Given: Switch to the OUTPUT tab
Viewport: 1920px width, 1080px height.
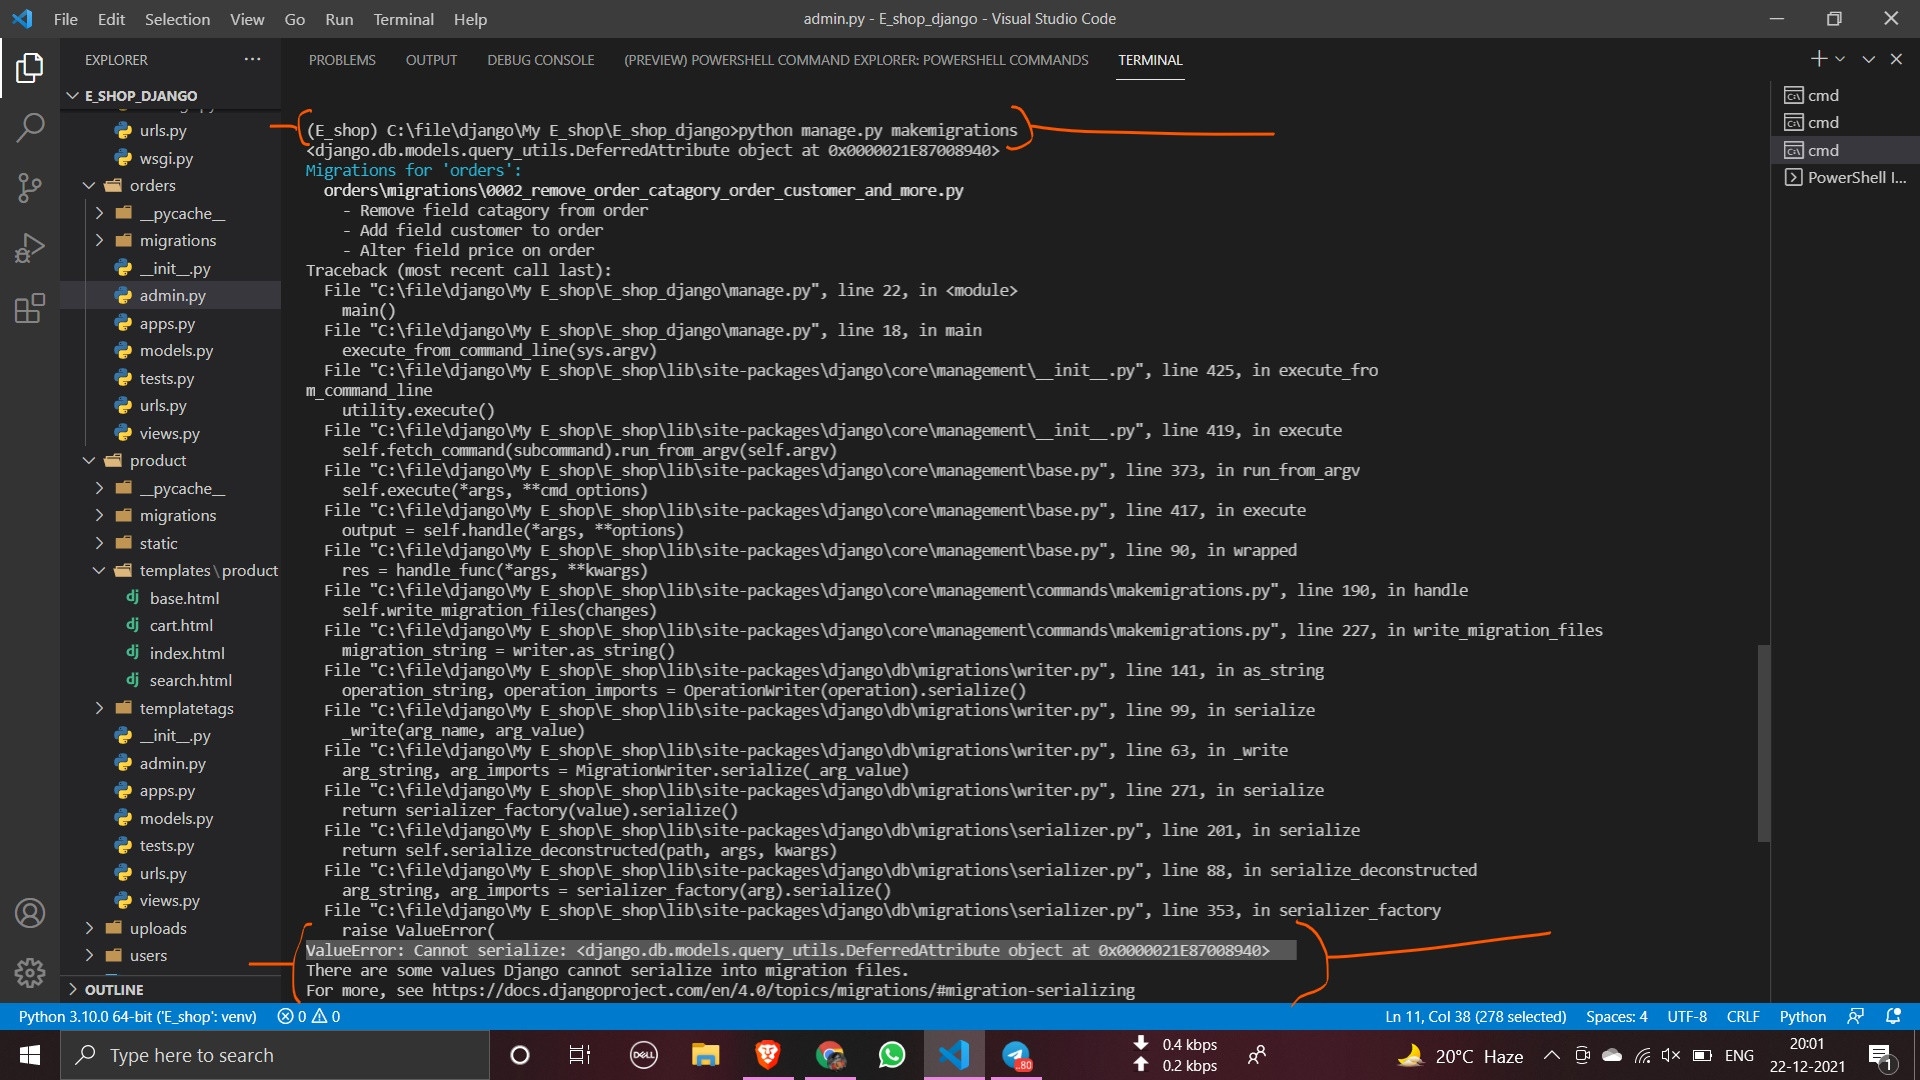Looking at the screenshot, I should coord(431,59).
